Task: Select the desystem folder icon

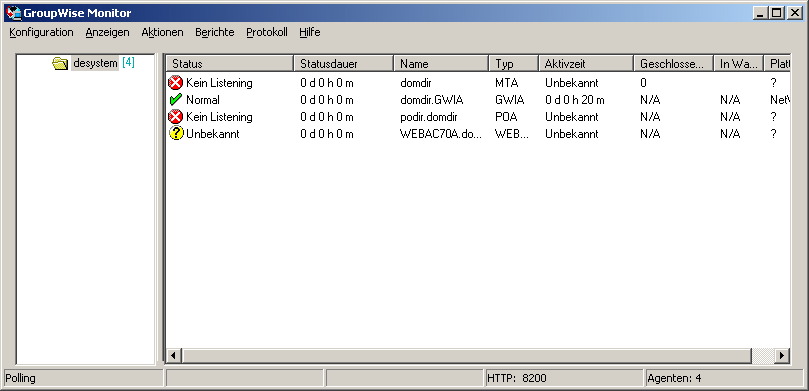Action: 60,63
